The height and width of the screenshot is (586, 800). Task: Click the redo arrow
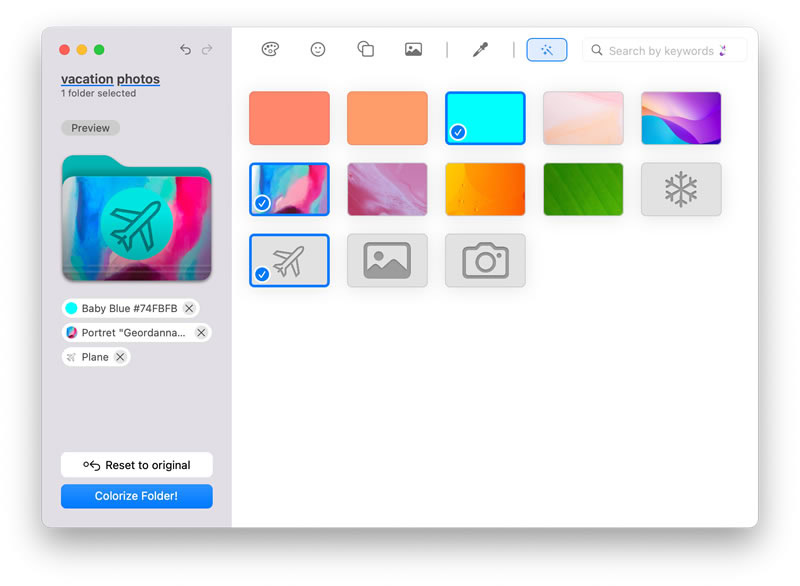[x=207, y=49]
